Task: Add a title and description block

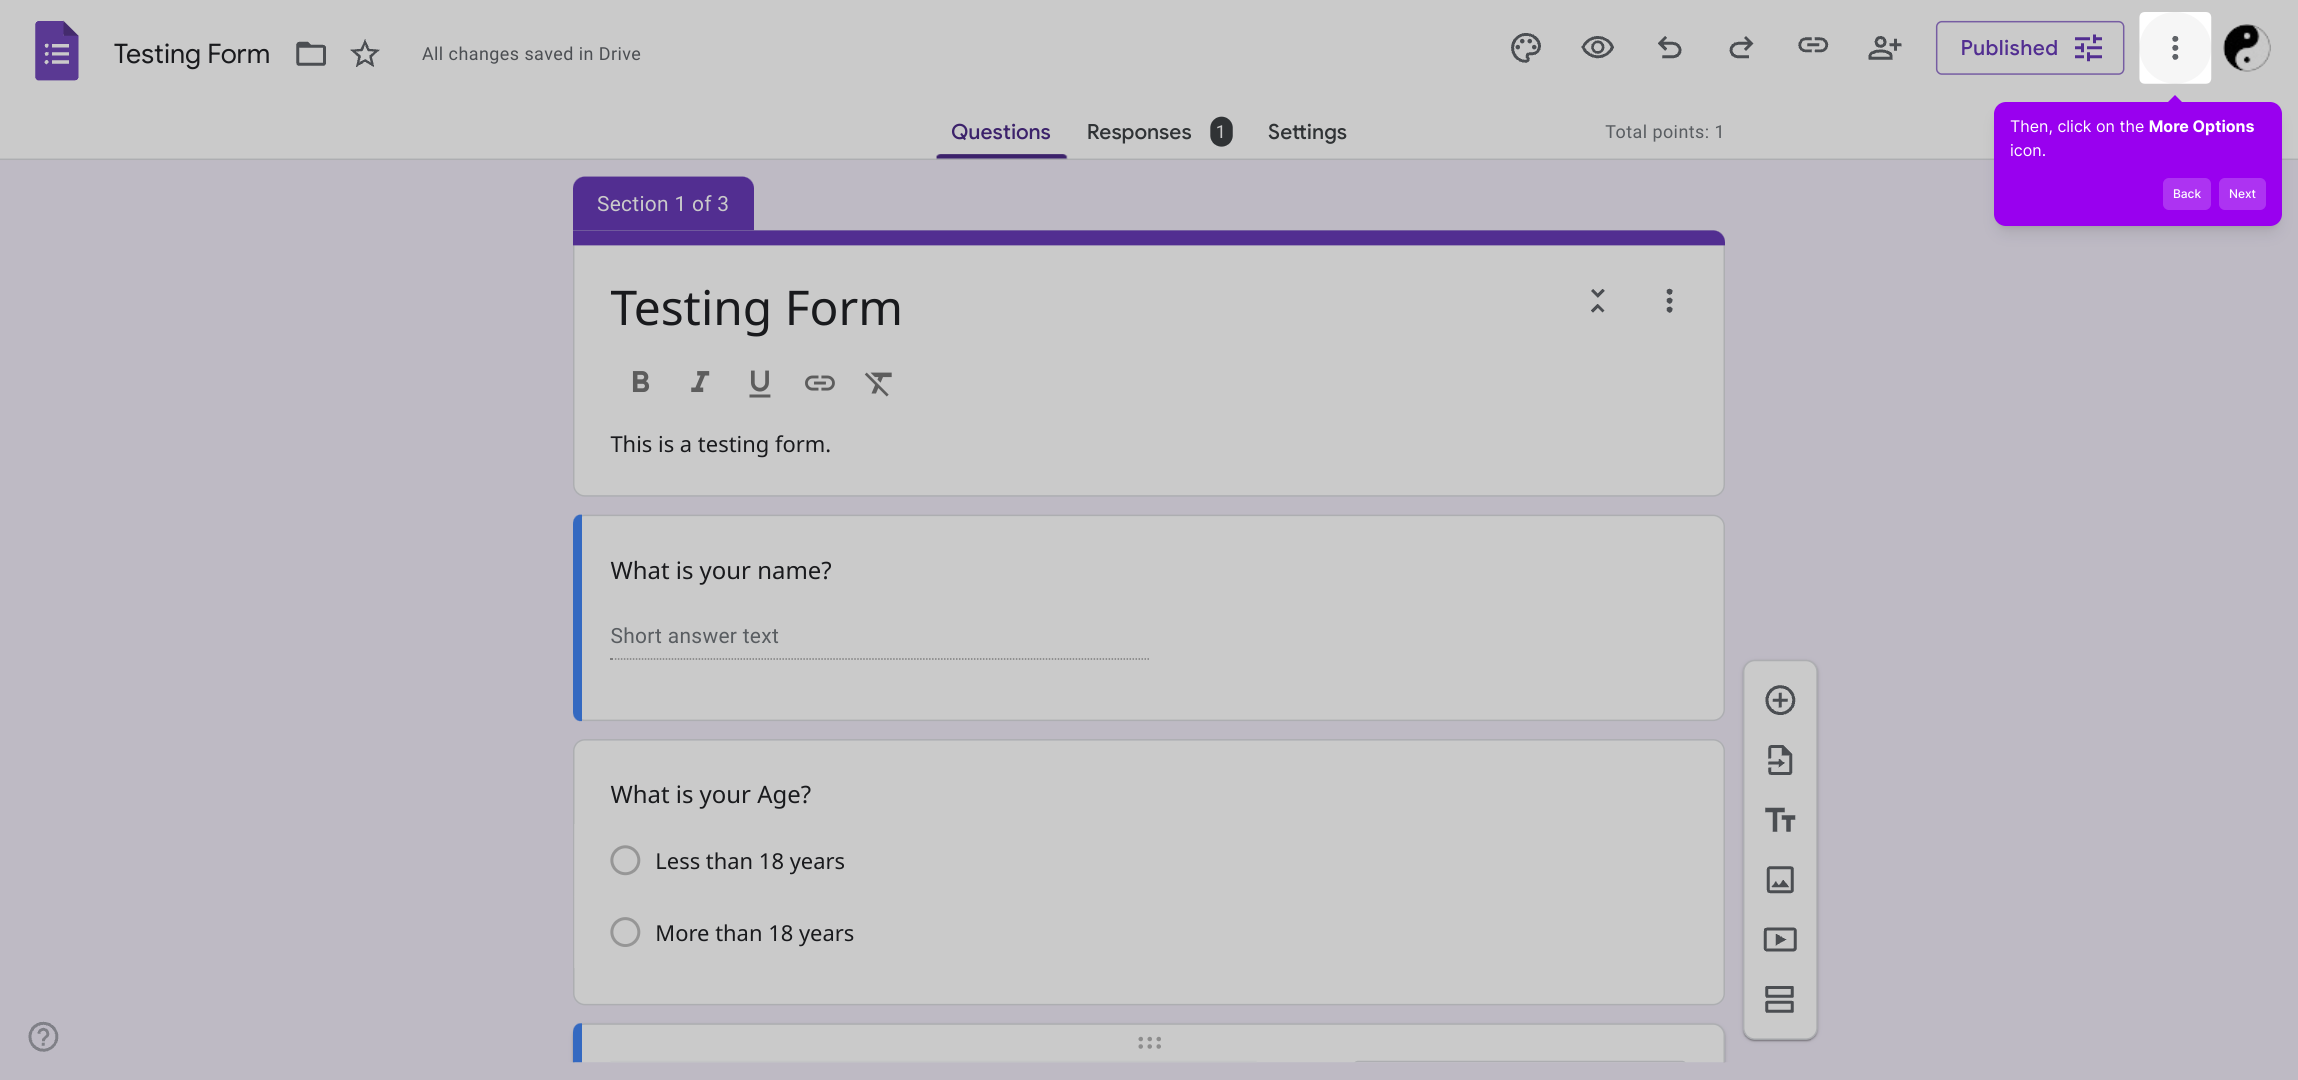Action: 1780,820
